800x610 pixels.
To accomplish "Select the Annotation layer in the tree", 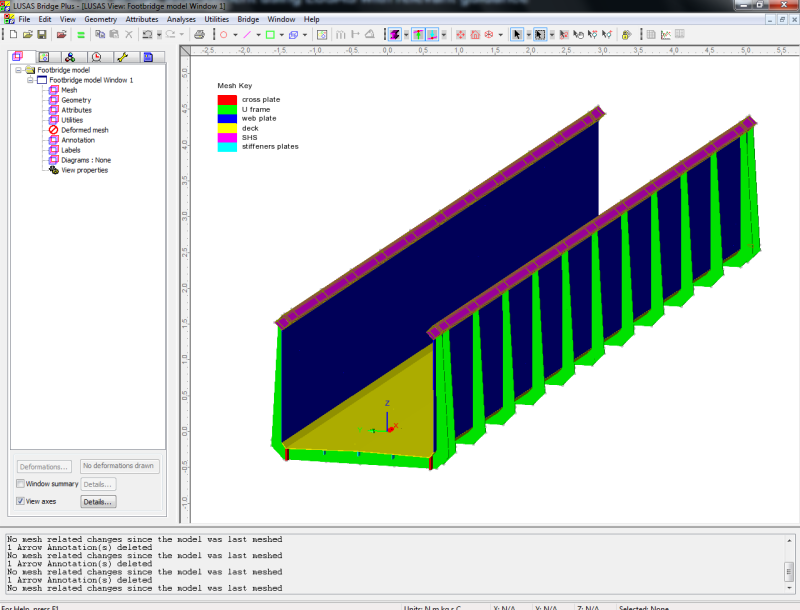I will click(78, 140).
